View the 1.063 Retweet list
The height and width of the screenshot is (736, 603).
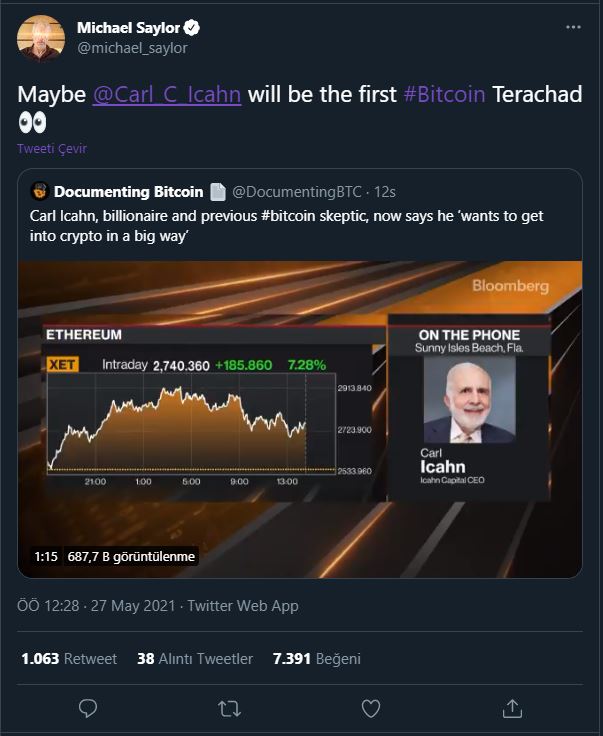(69, 659)
